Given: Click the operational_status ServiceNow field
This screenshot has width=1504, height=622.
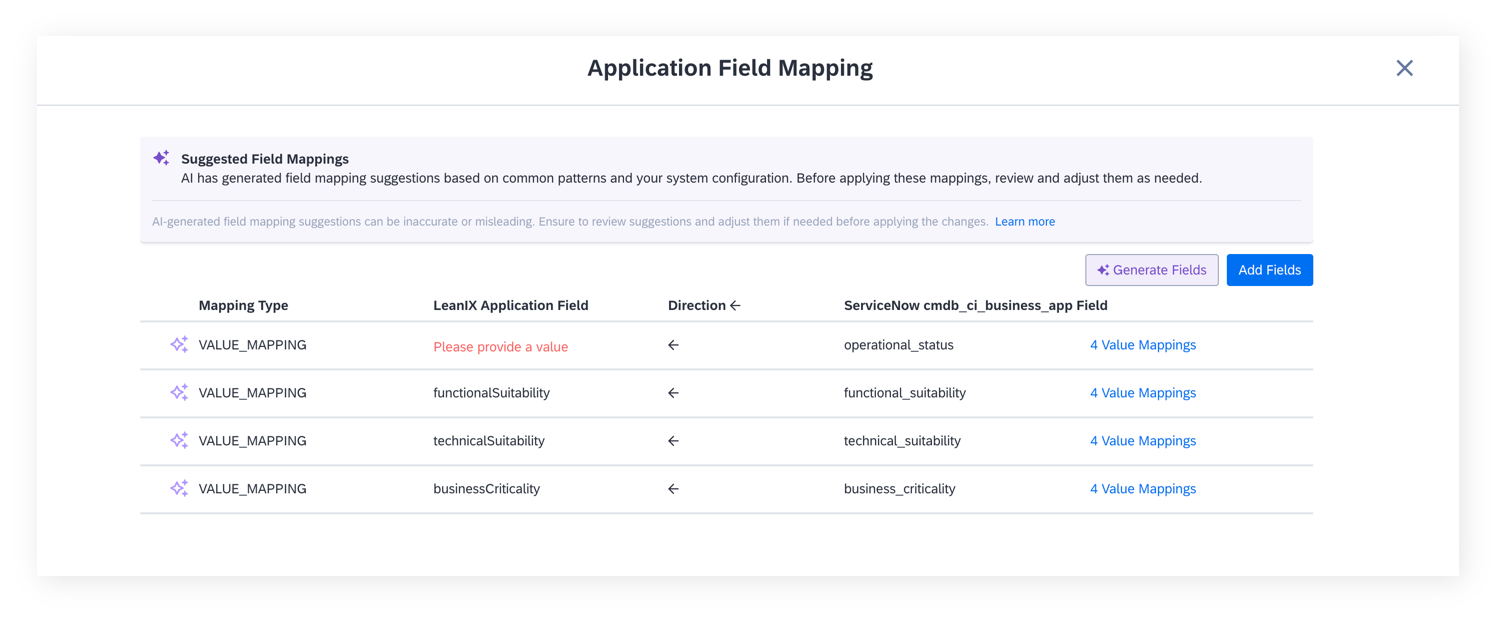Looking at the screenshot, I should tap(898, 345).
